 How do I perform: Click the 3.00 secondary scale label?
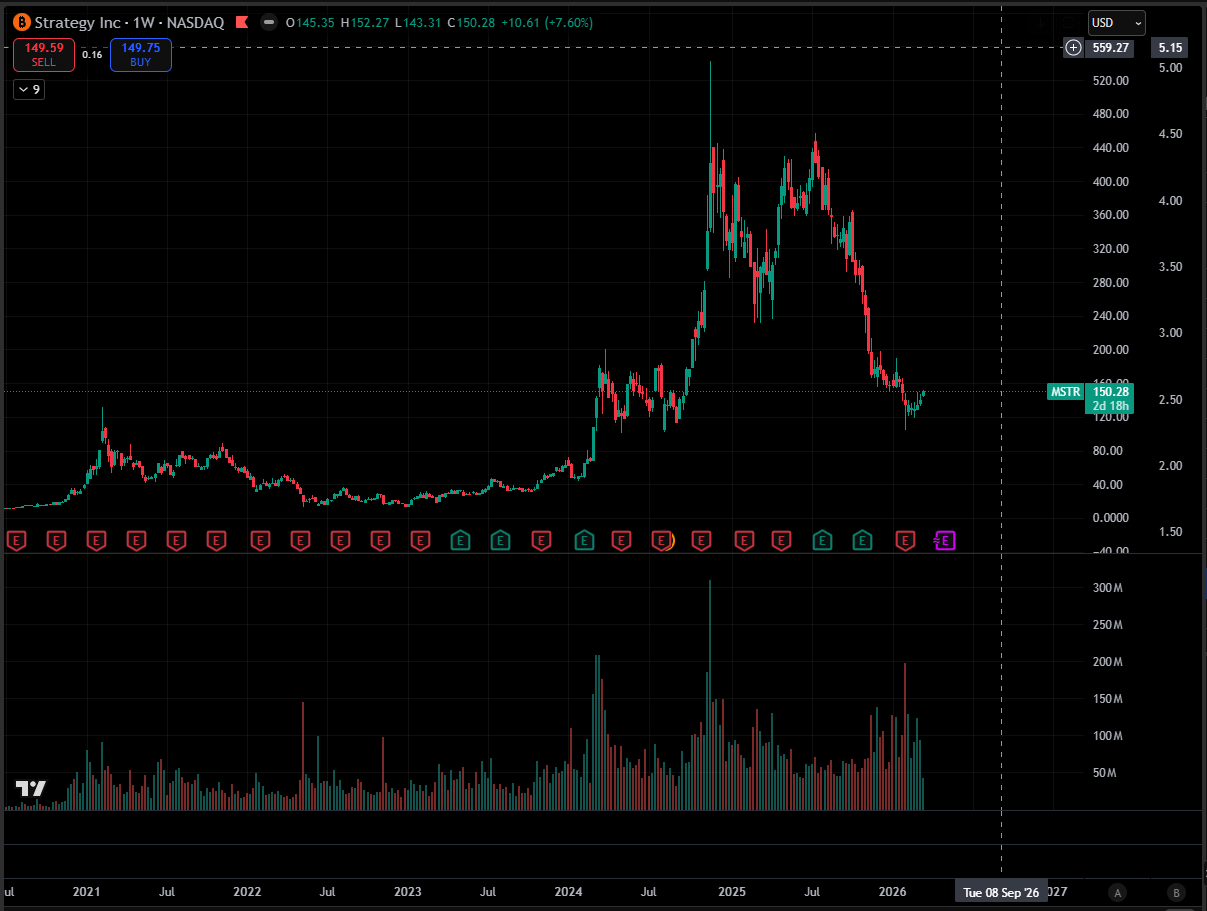pos(1170,333)
